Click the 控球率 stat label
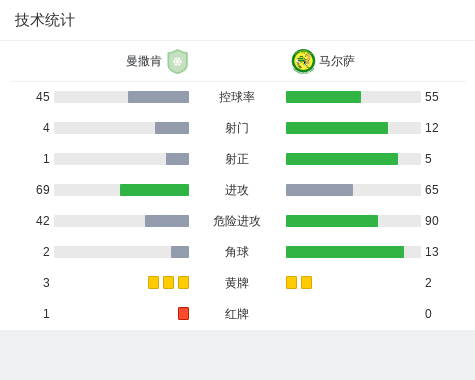This screenshot has width=475, height=380. click(x=237, y=97)
